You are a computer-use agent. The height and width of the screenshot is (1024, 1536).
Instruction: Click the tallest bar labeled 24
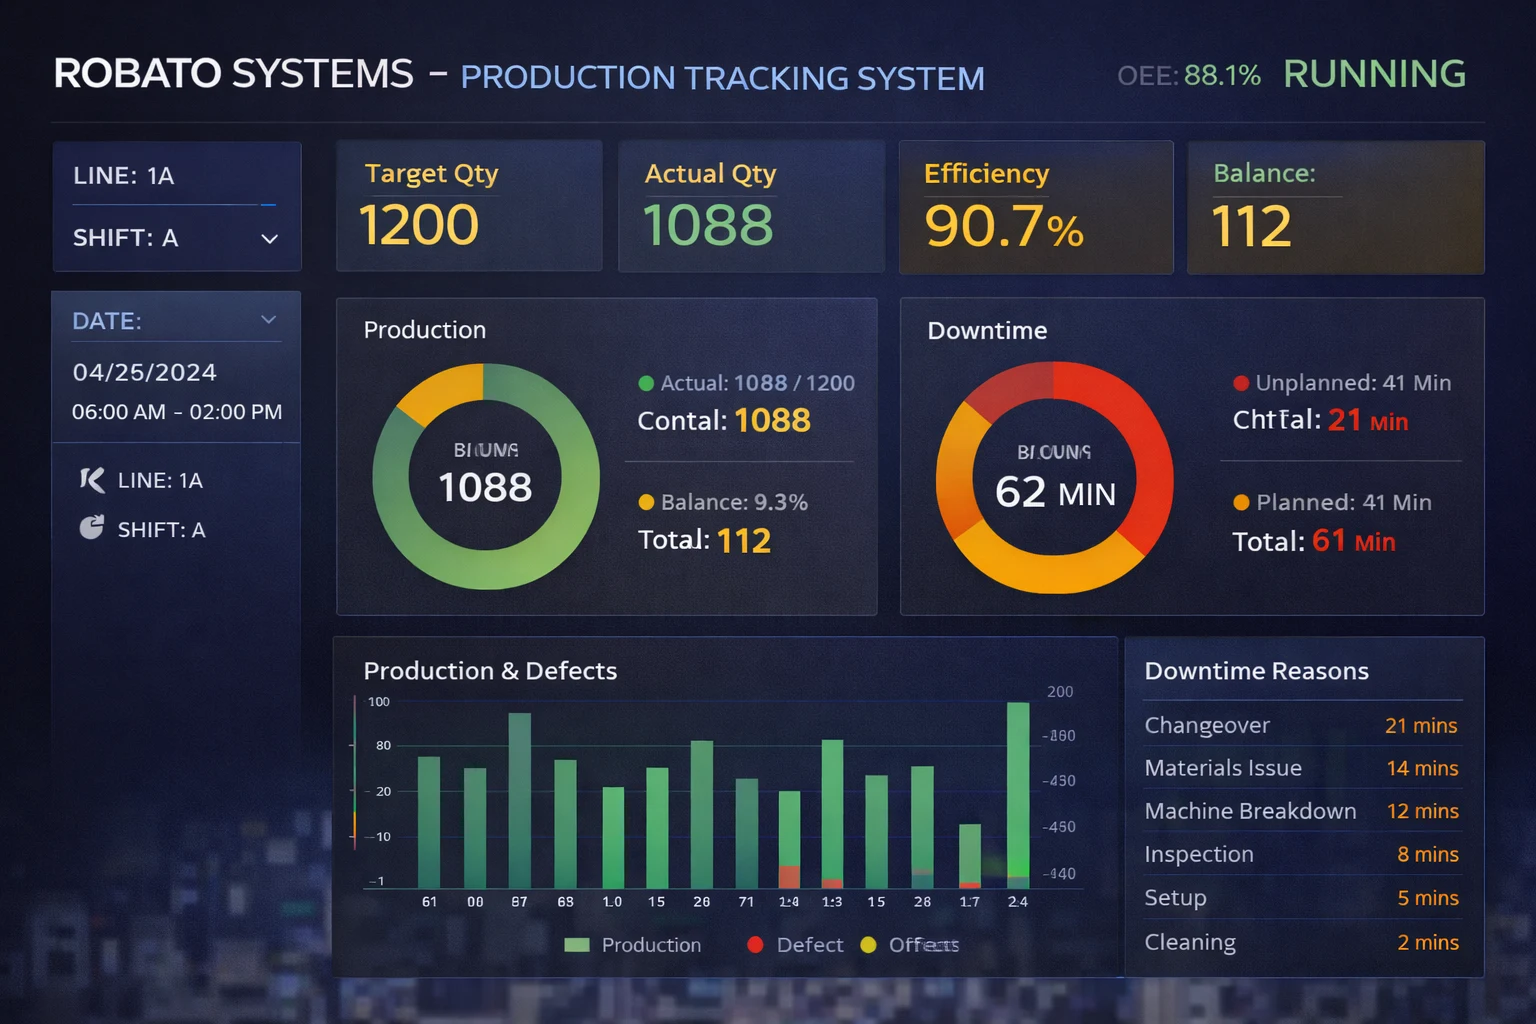(x=1018, y=790)
